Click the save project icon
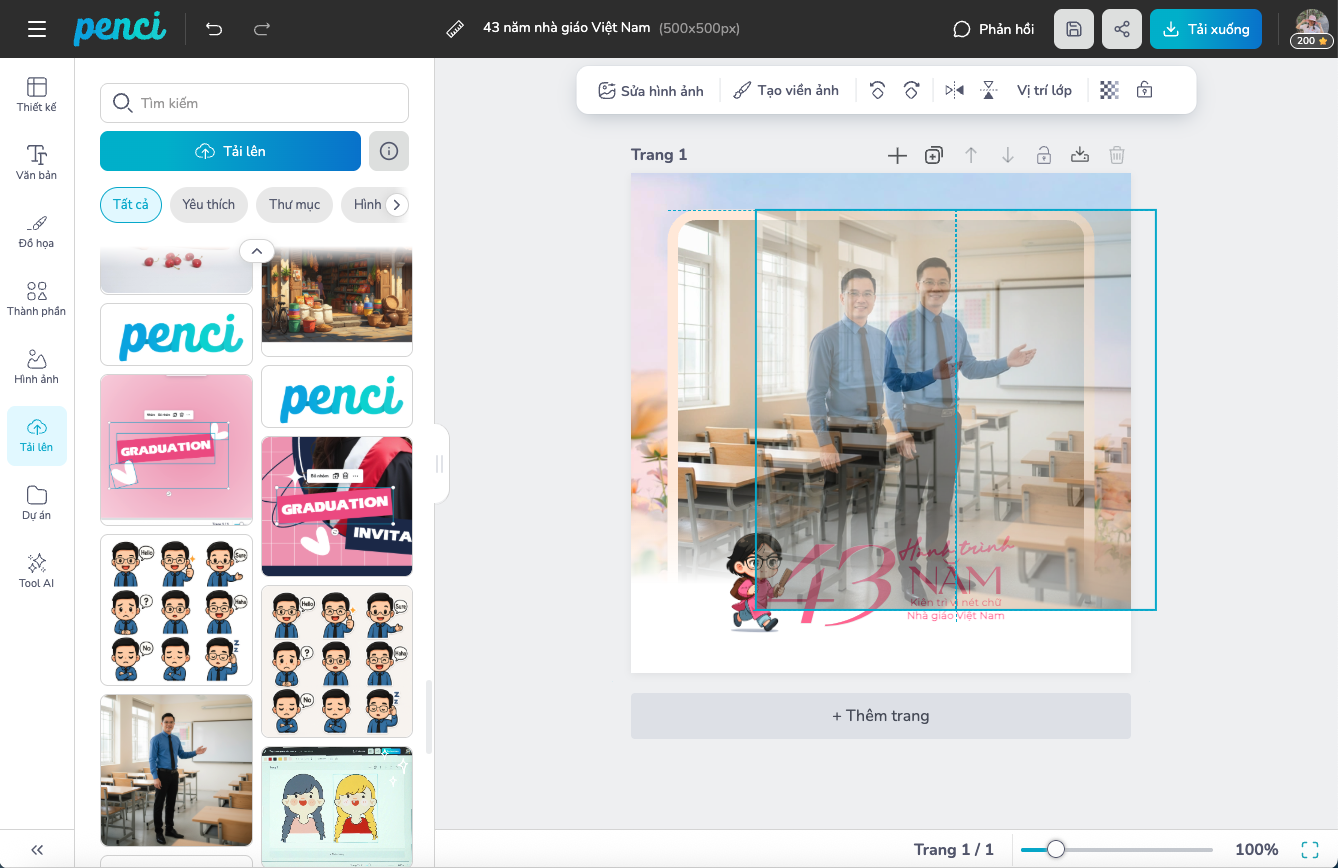This screenshot has height=868, width=1338. pyautogui.click(x=1074, y=29)
